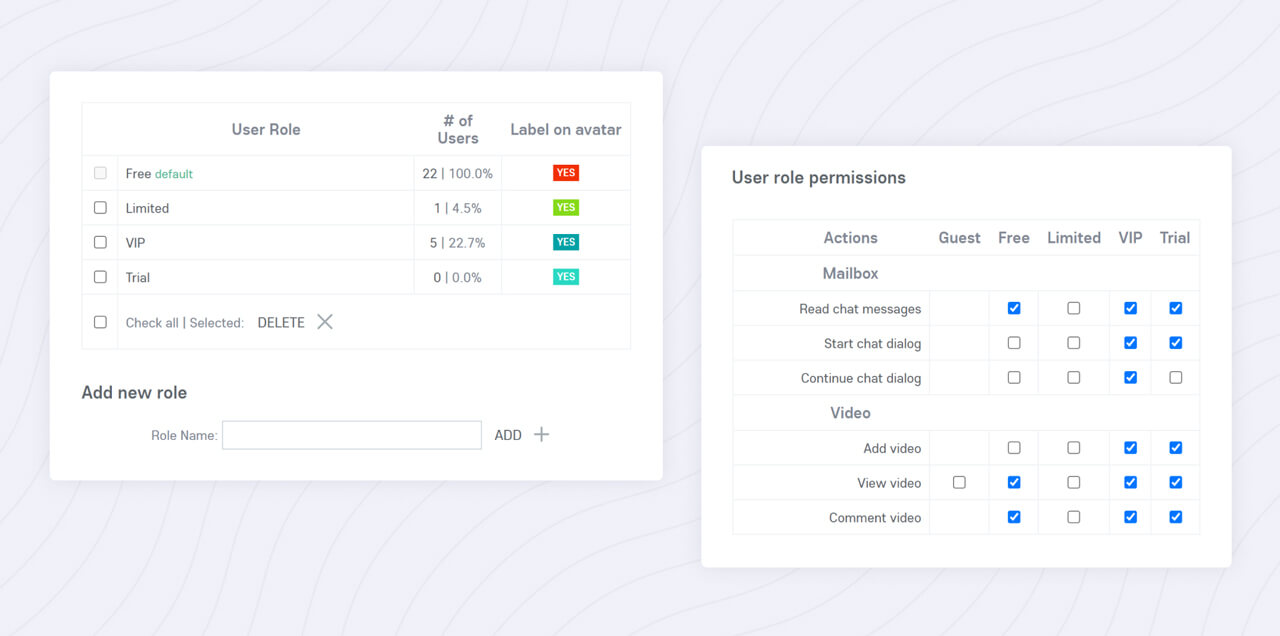The height and width of the screenshot is (636, 1280).
Task: Enable View video for Guest
Action: click(x=959, y=482)
